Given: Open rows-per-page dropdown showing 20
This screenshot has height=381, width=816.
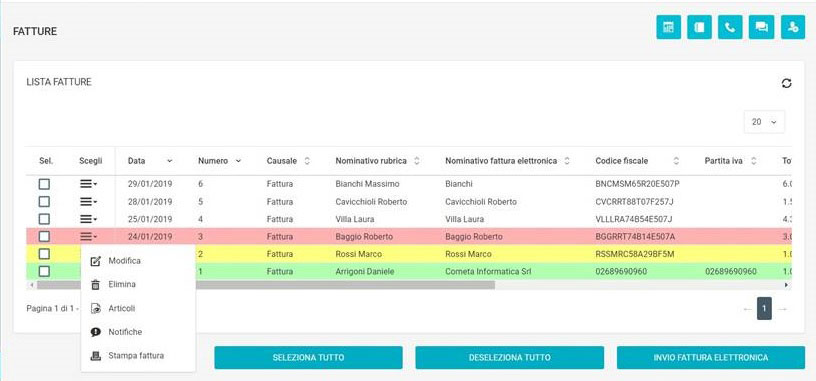Looking at the screenshot, I should point(764,122).
